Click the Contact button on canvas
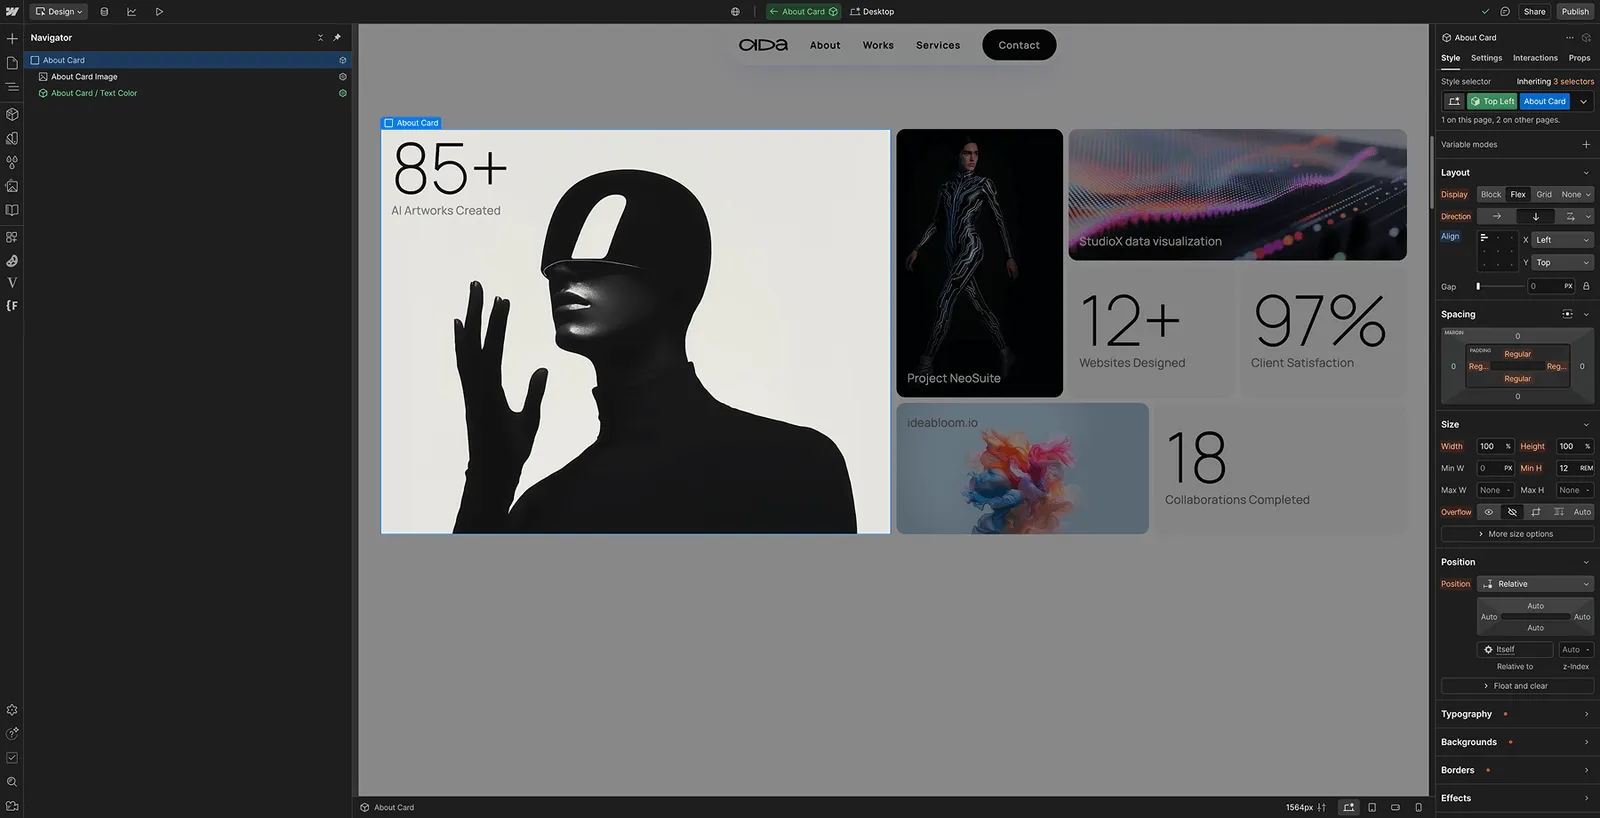This screenshot has height=818, width=1600. pyautogui.click(x=1019, y=45)
